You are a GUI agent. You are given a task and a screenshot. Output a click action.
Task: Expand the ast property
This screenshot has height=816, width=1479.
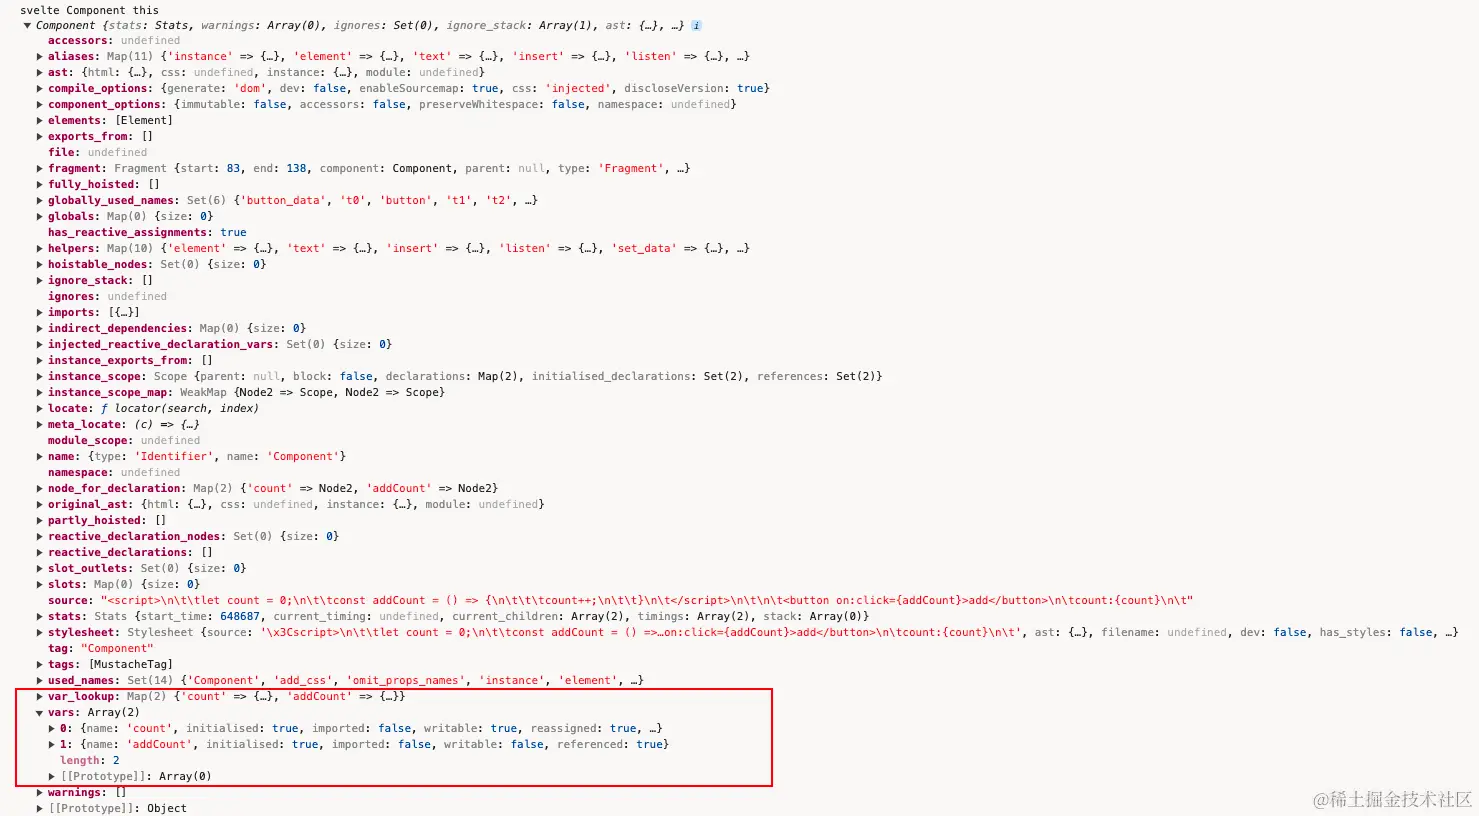pos(39,73)
